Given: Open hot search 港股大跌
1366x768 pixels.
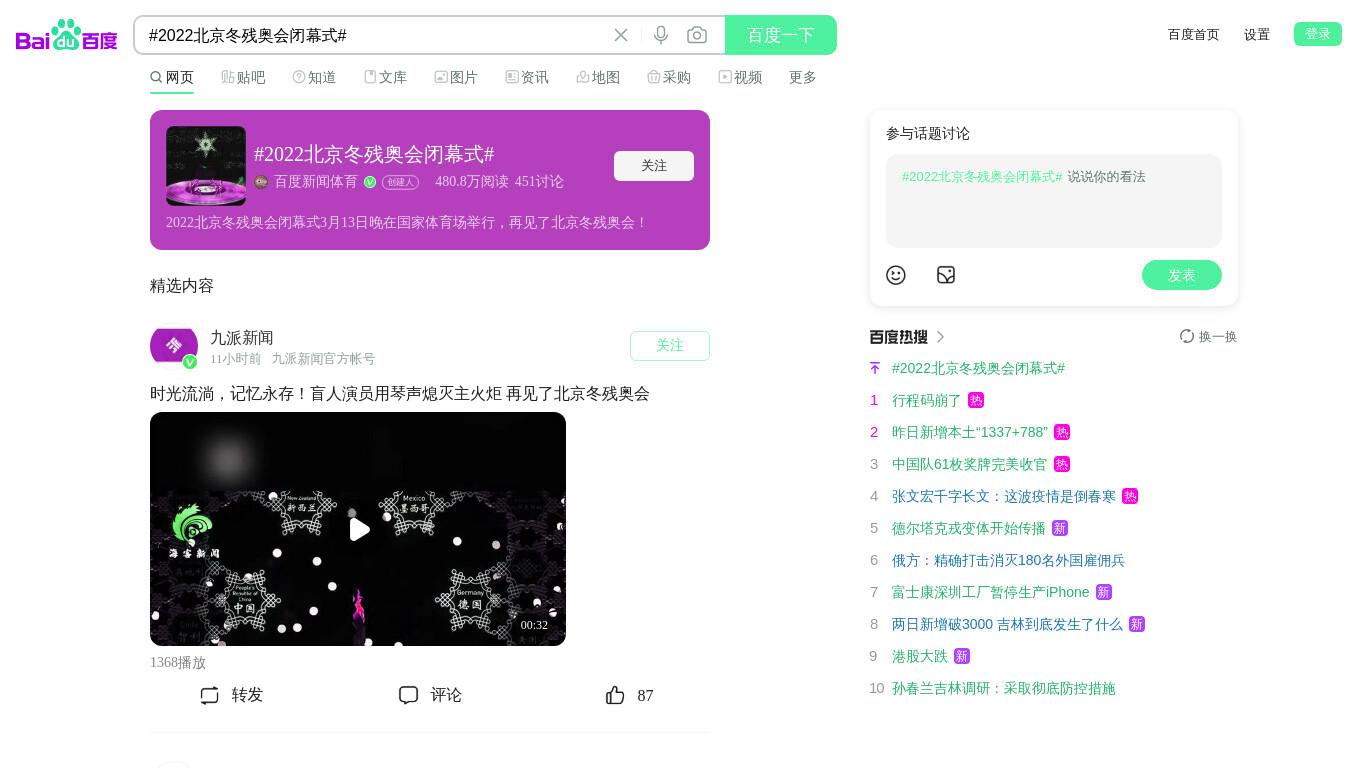Looking at the screenshot, I should [x=920, y=656].
